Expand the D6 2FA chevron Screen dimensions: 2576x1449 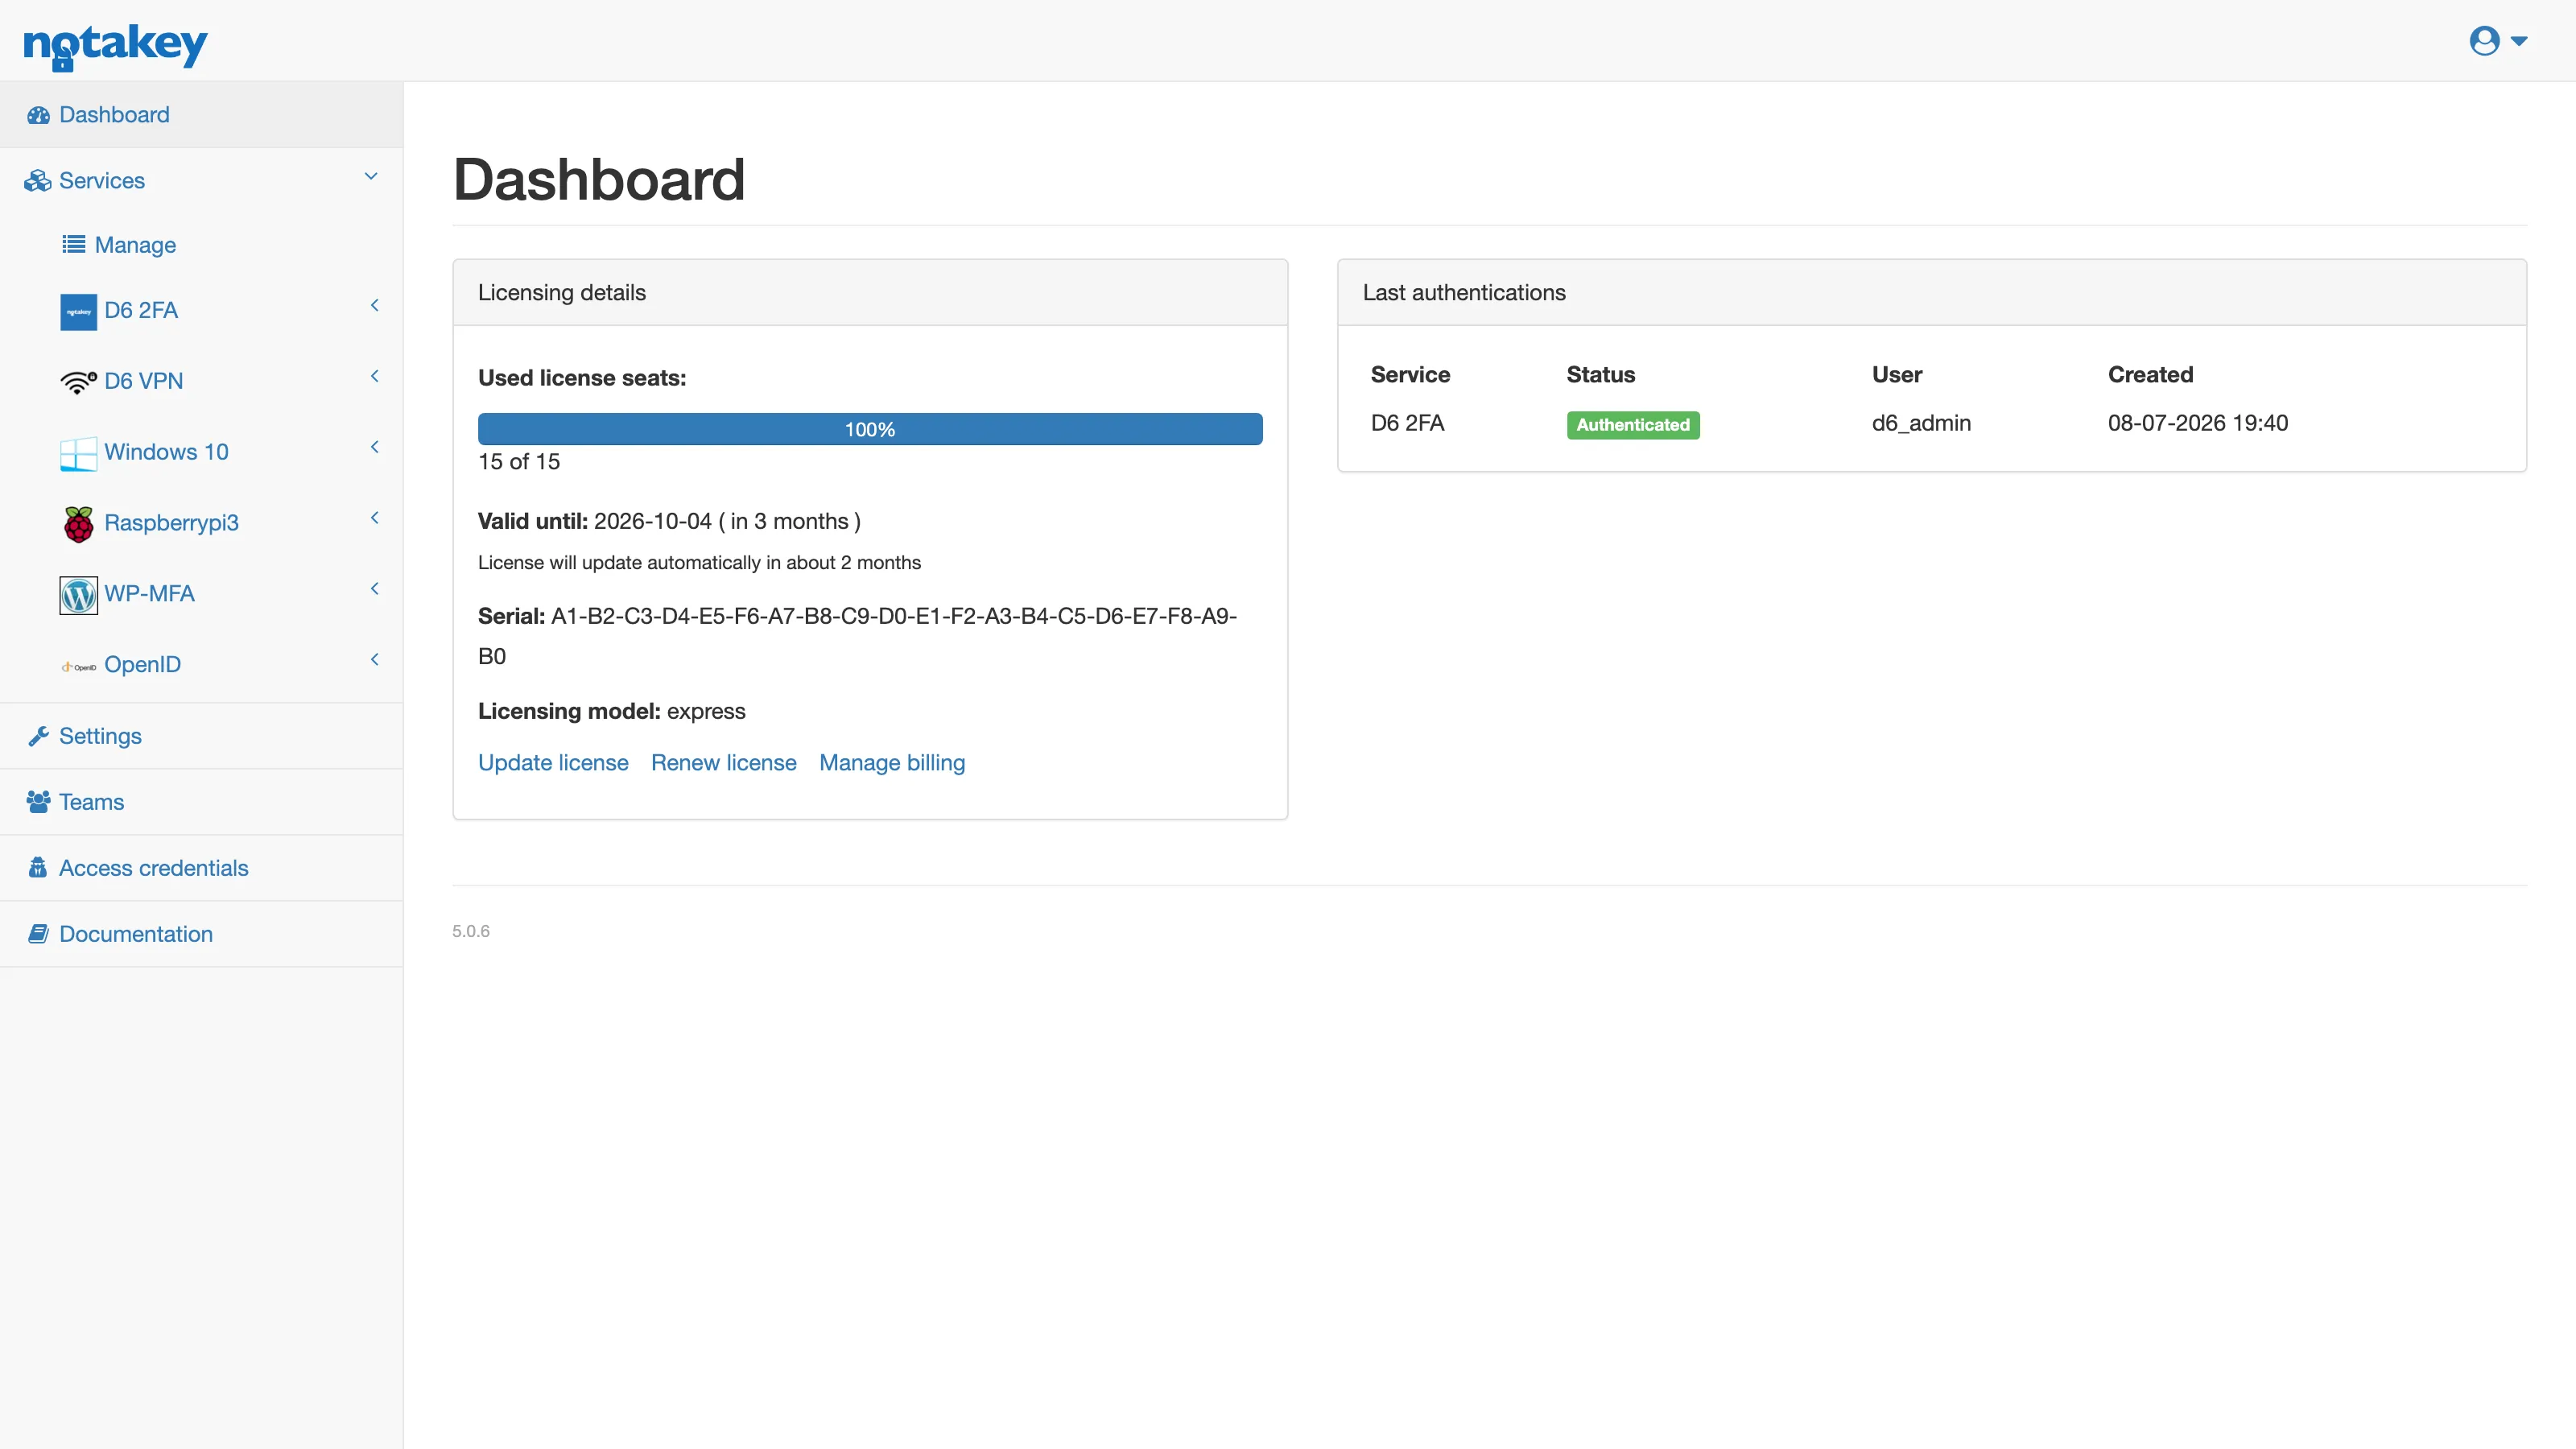375,305
